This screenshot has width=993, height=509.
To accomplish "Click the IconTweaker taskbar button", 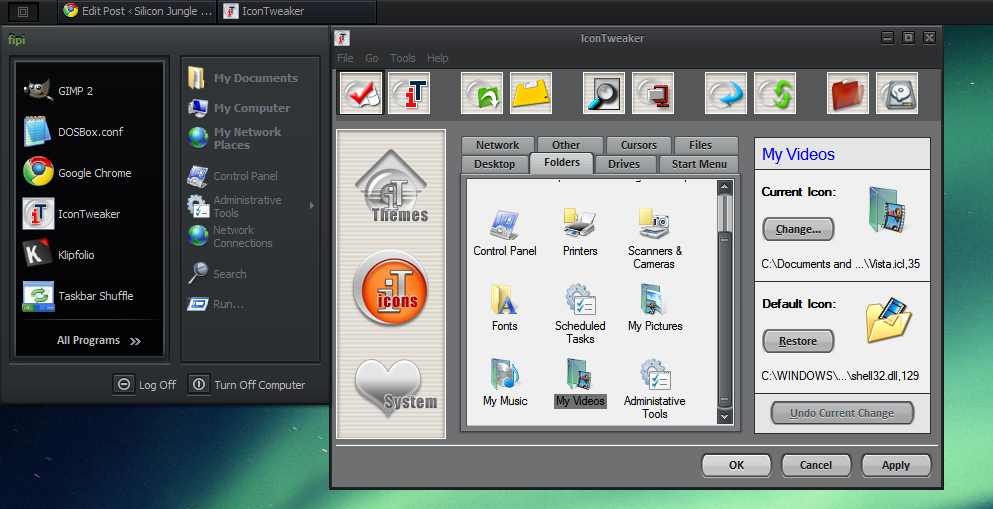I will pos(297,11).
